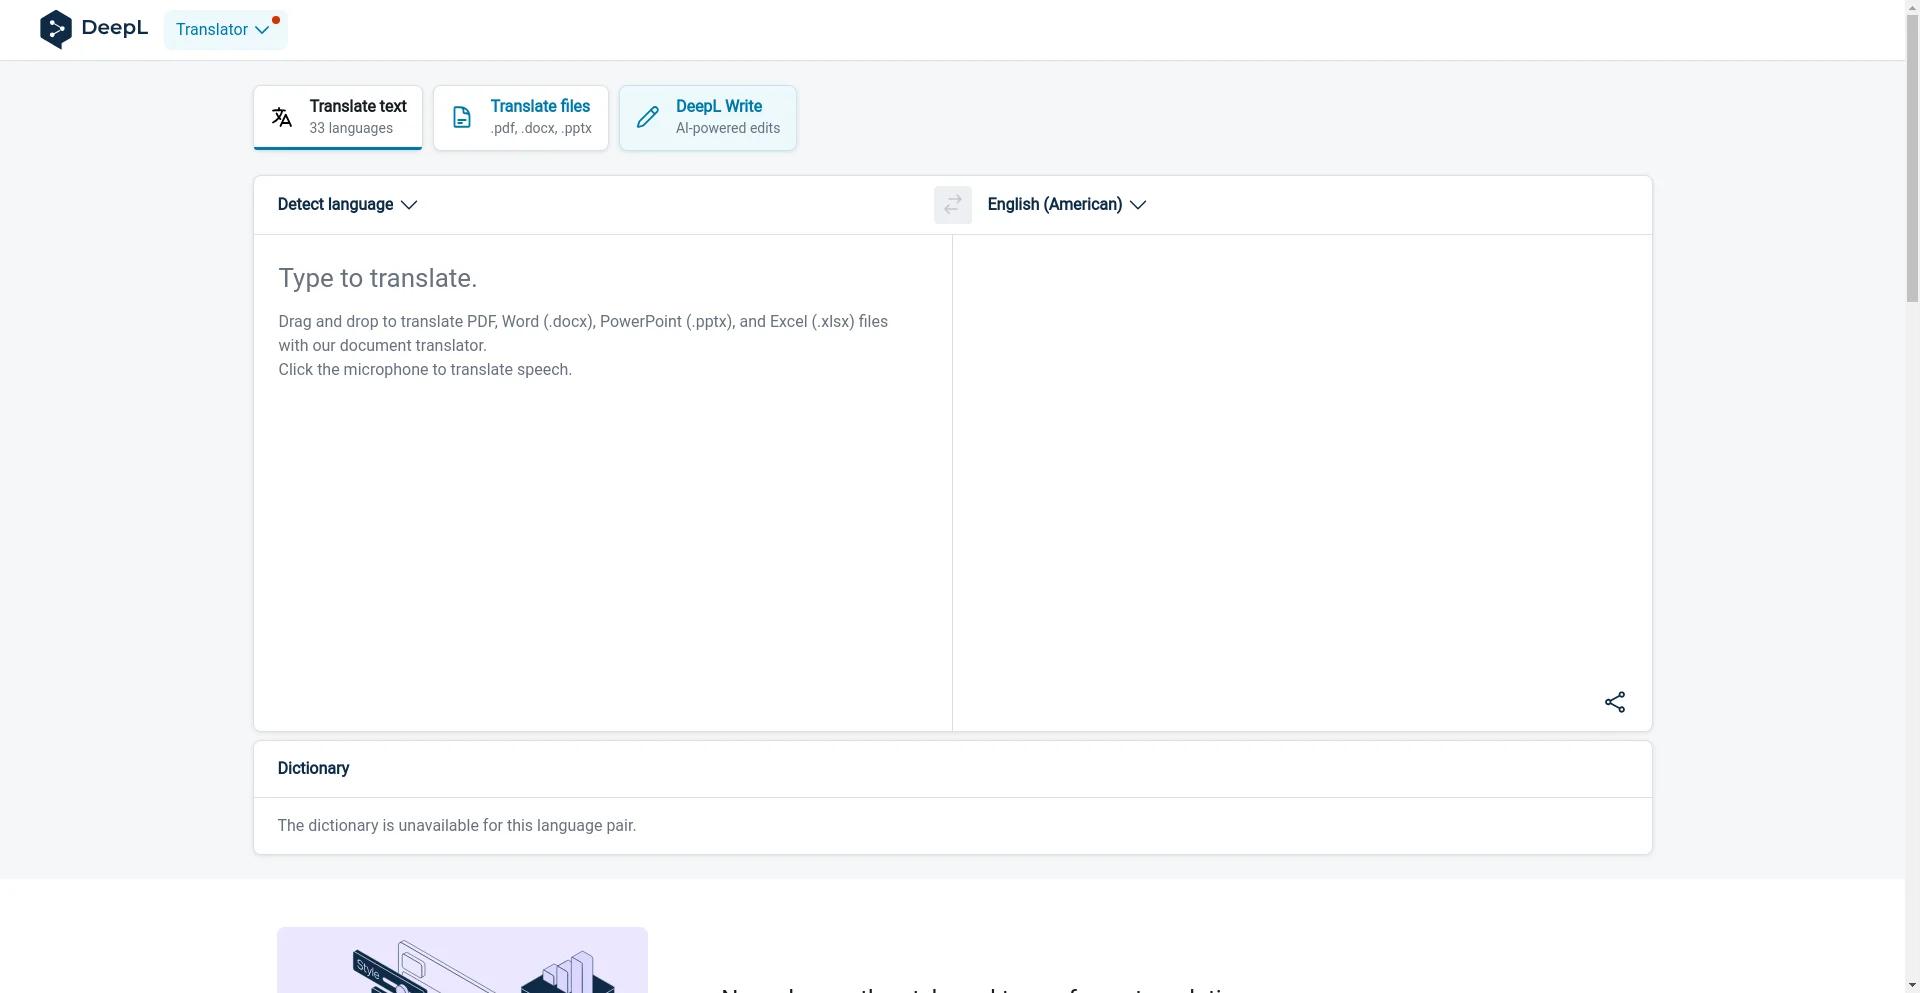Open the English (American) target language dropdown
Image resolution: width=1920 pixels, height=993 pixels.
click(1066, 205)
